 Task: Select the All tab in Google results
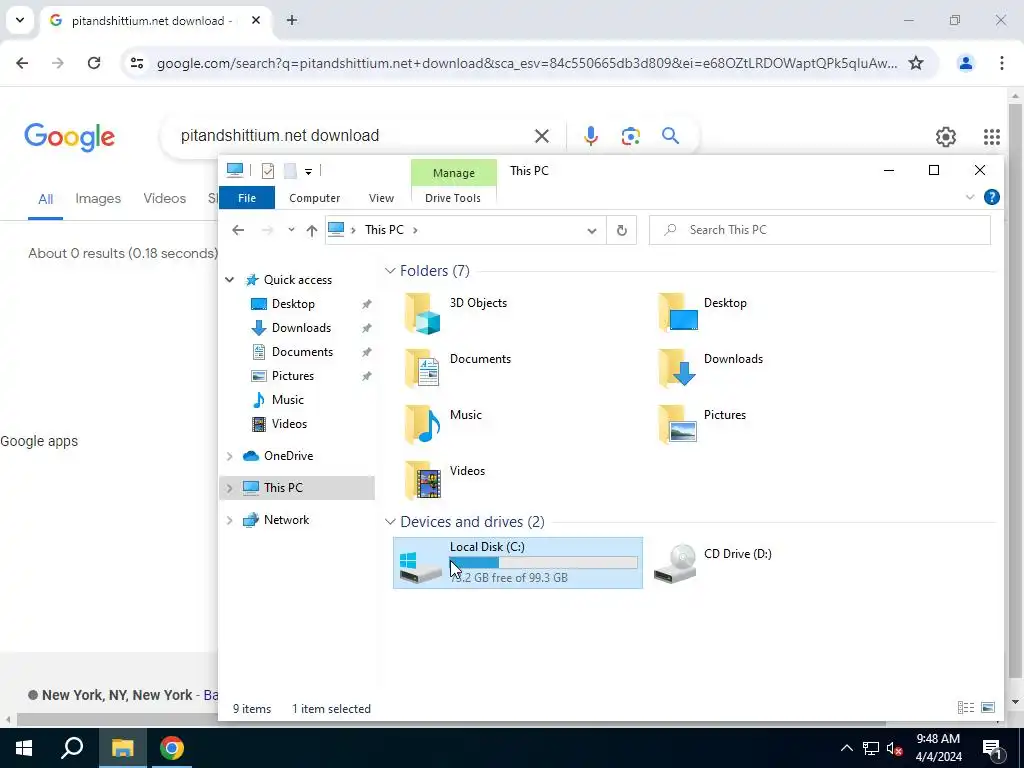coord(45,199)
